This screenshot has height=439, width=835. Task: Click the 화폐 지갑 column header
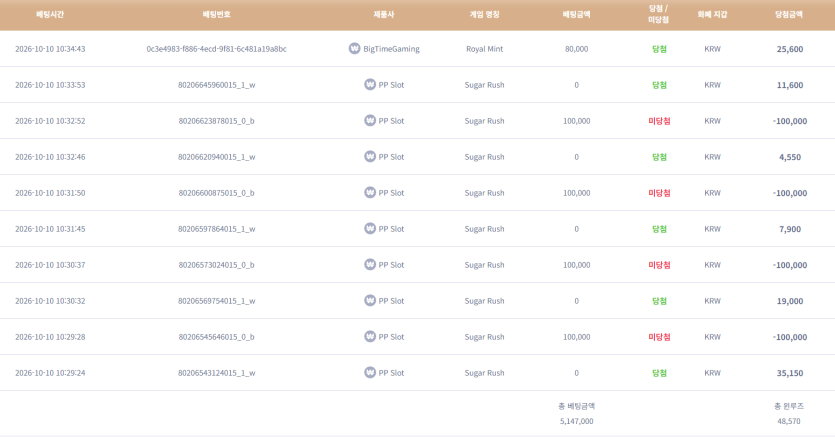click(x=713, y=14)
